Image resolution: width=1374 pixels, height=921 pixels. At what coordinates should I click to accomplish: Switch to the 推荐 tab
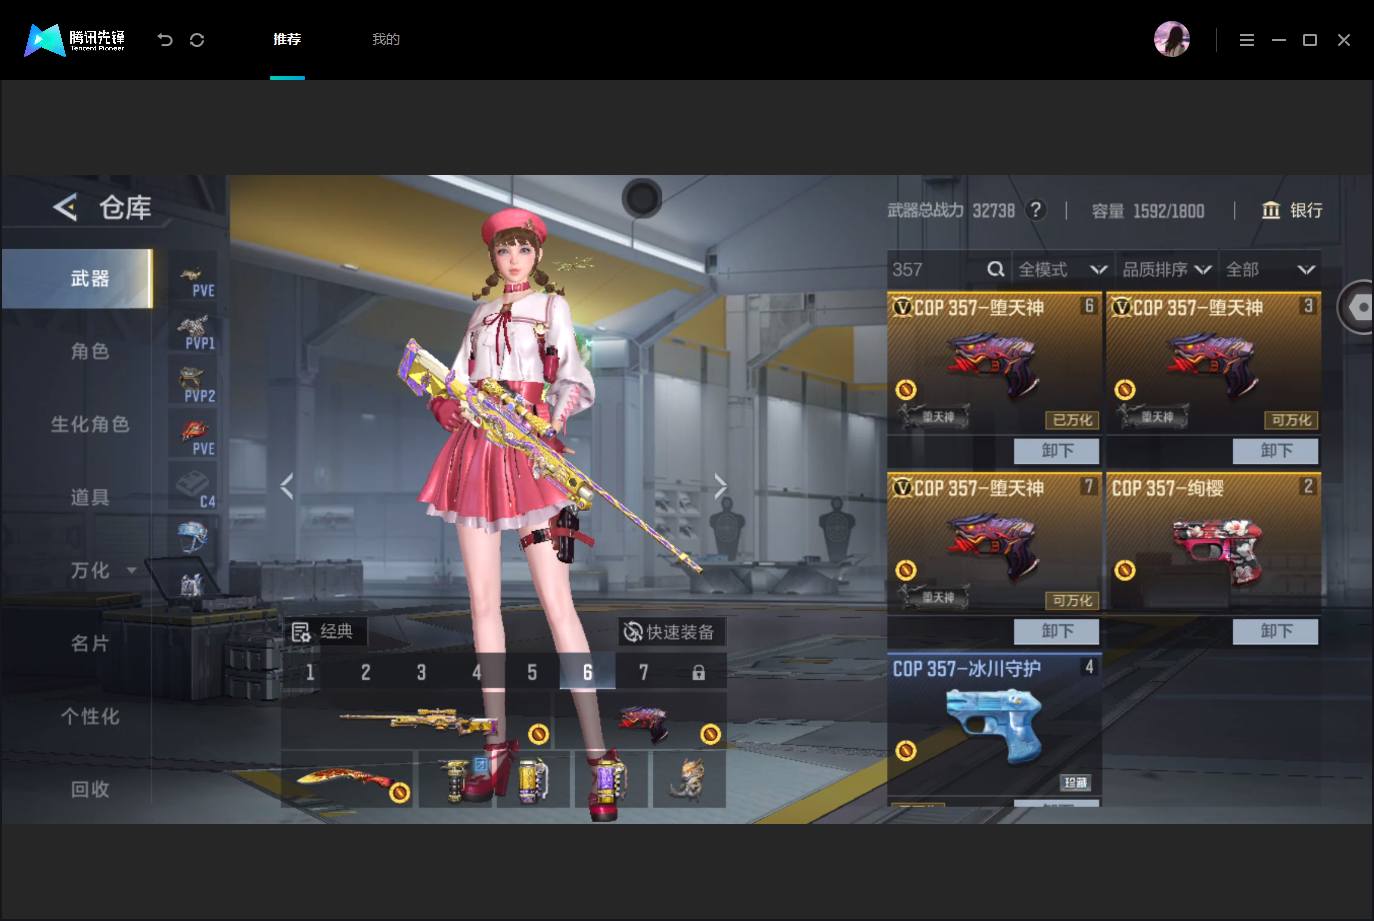(x=287, y=40)
